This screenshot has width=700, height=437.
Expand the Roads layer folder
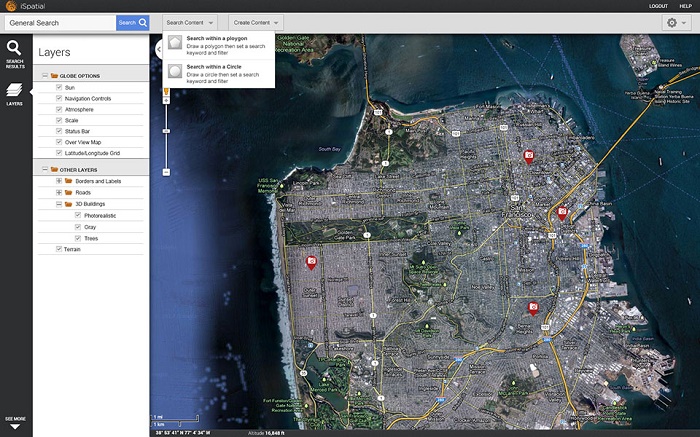(x=59, y=192)
